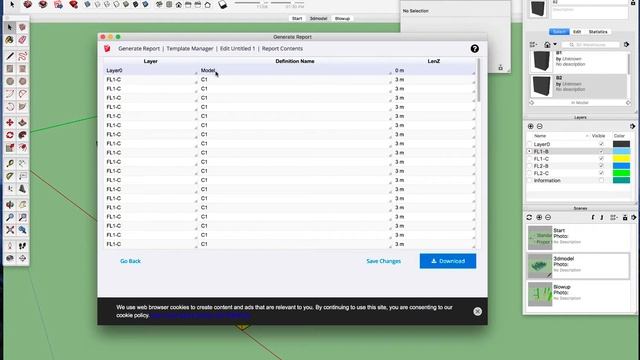Sort layers by Name column header
Viewport: 640px width, 360px height.
pos(540,136)
